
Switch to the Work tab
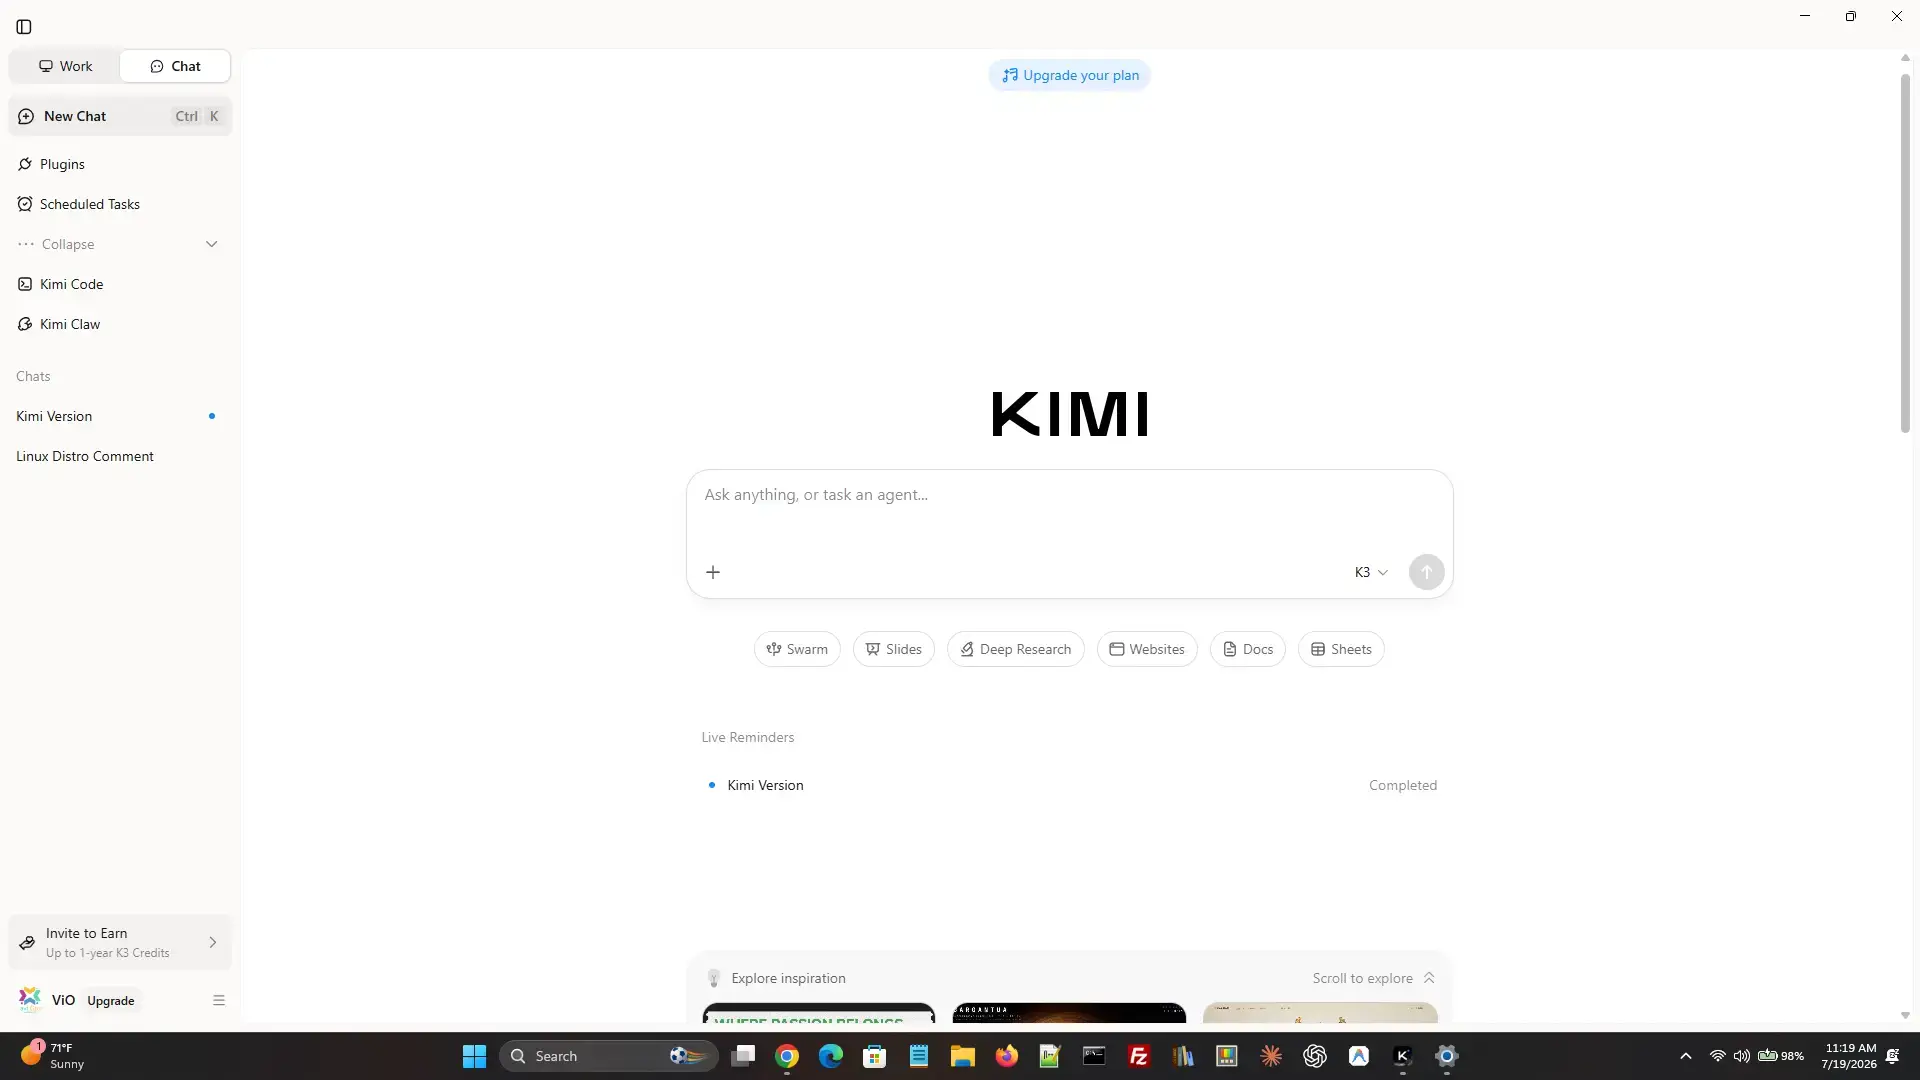pos(65,66)
